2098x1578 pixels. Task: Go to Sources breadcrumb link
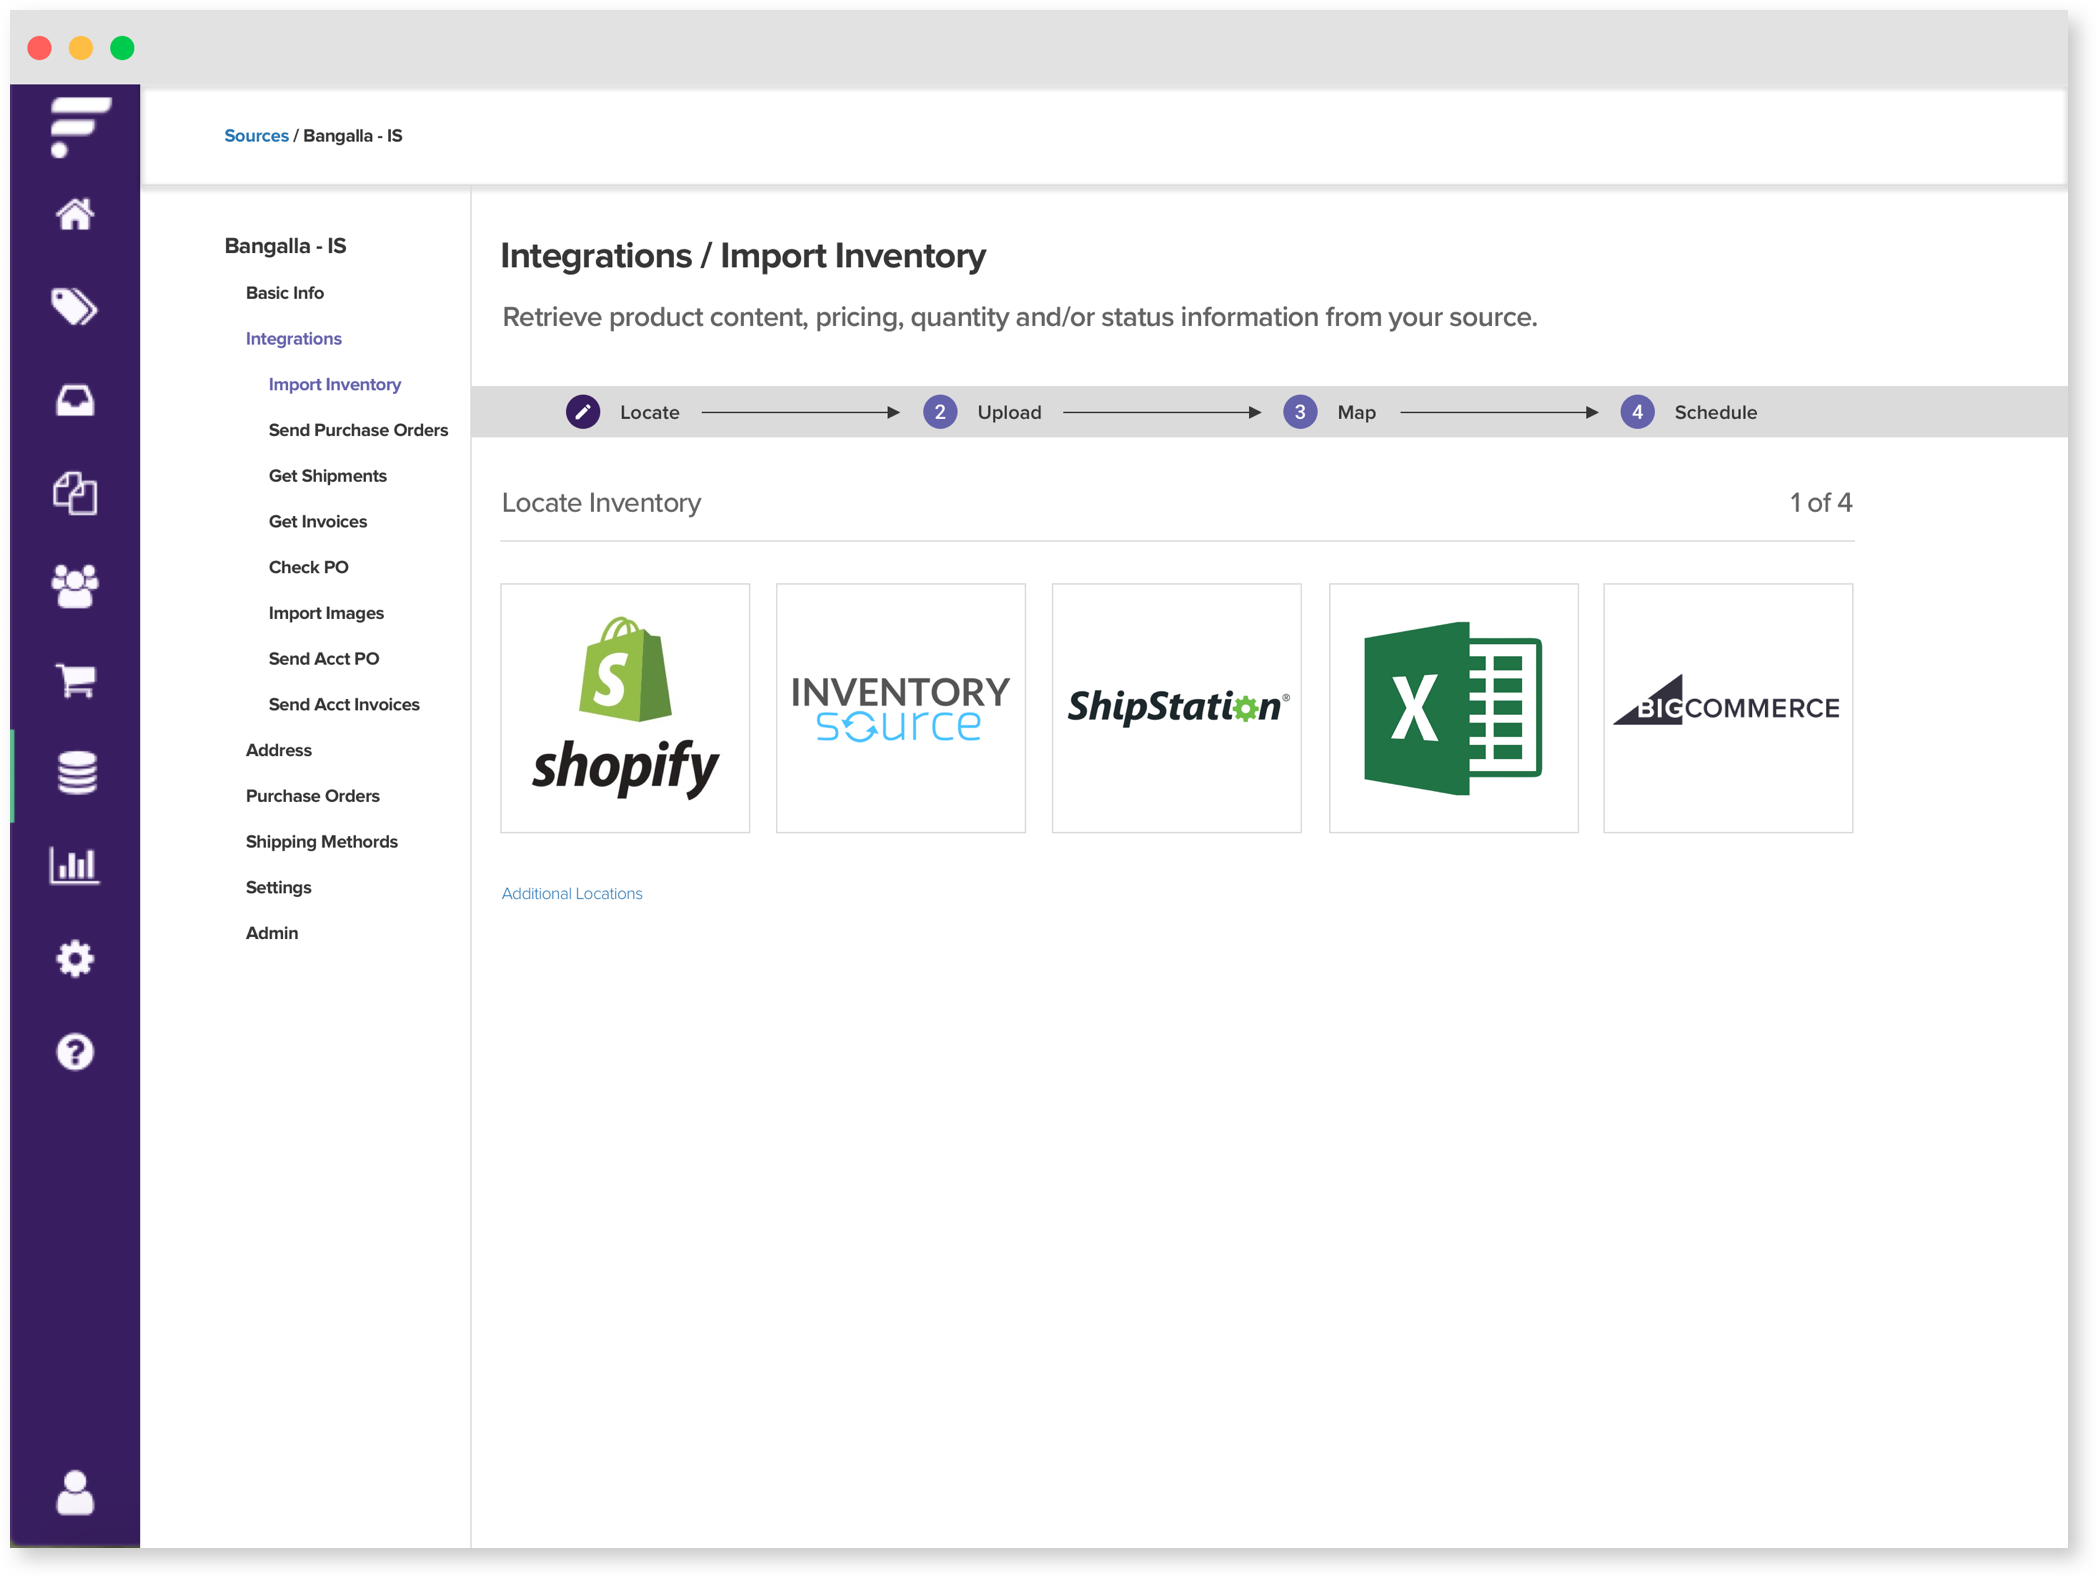(x=256, y=136)
